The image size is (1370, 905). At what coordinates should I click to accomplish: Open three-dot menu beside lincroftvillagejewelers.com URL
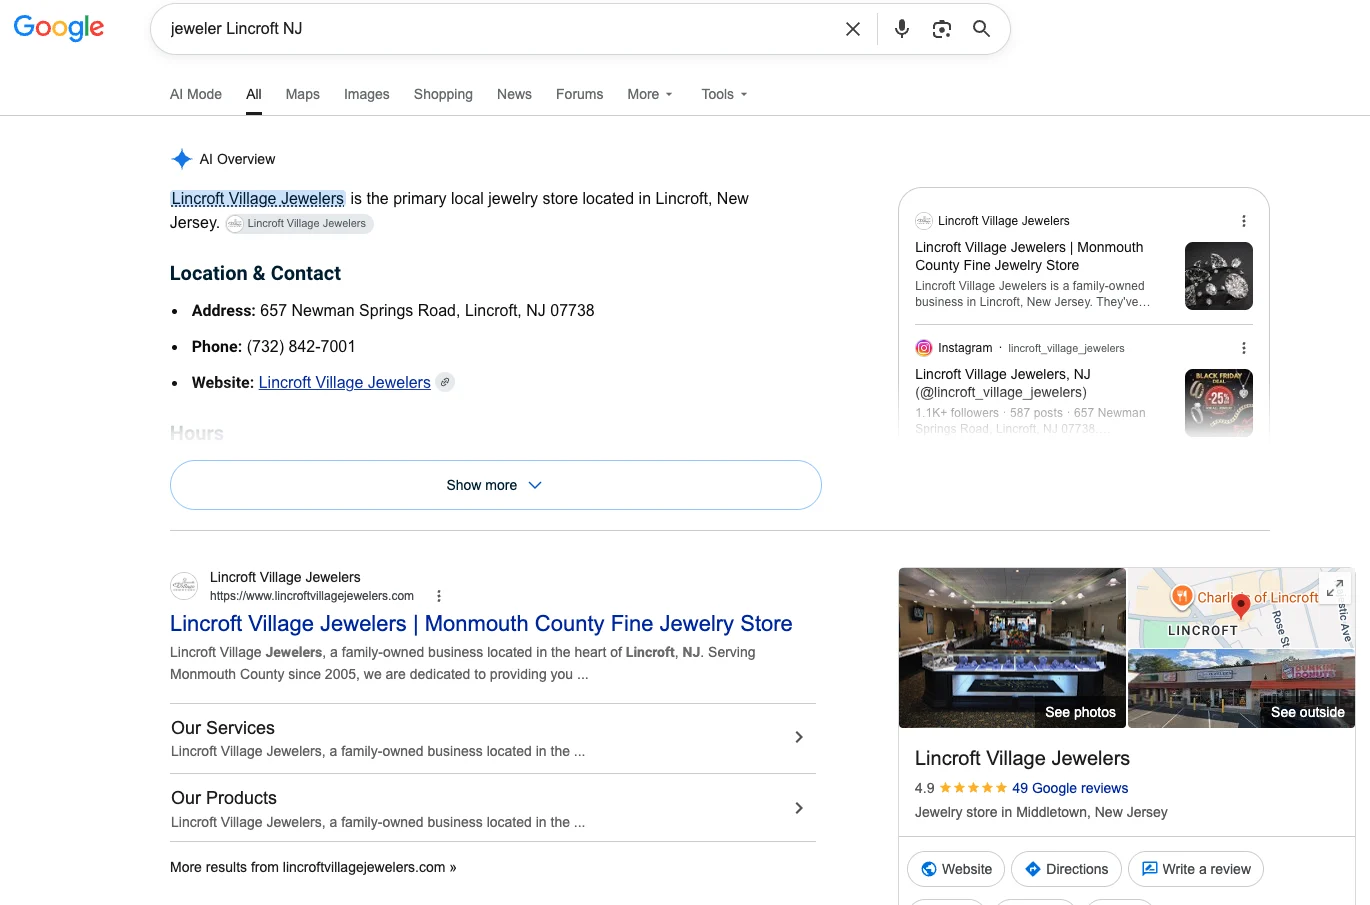click(x=438, y=596)
